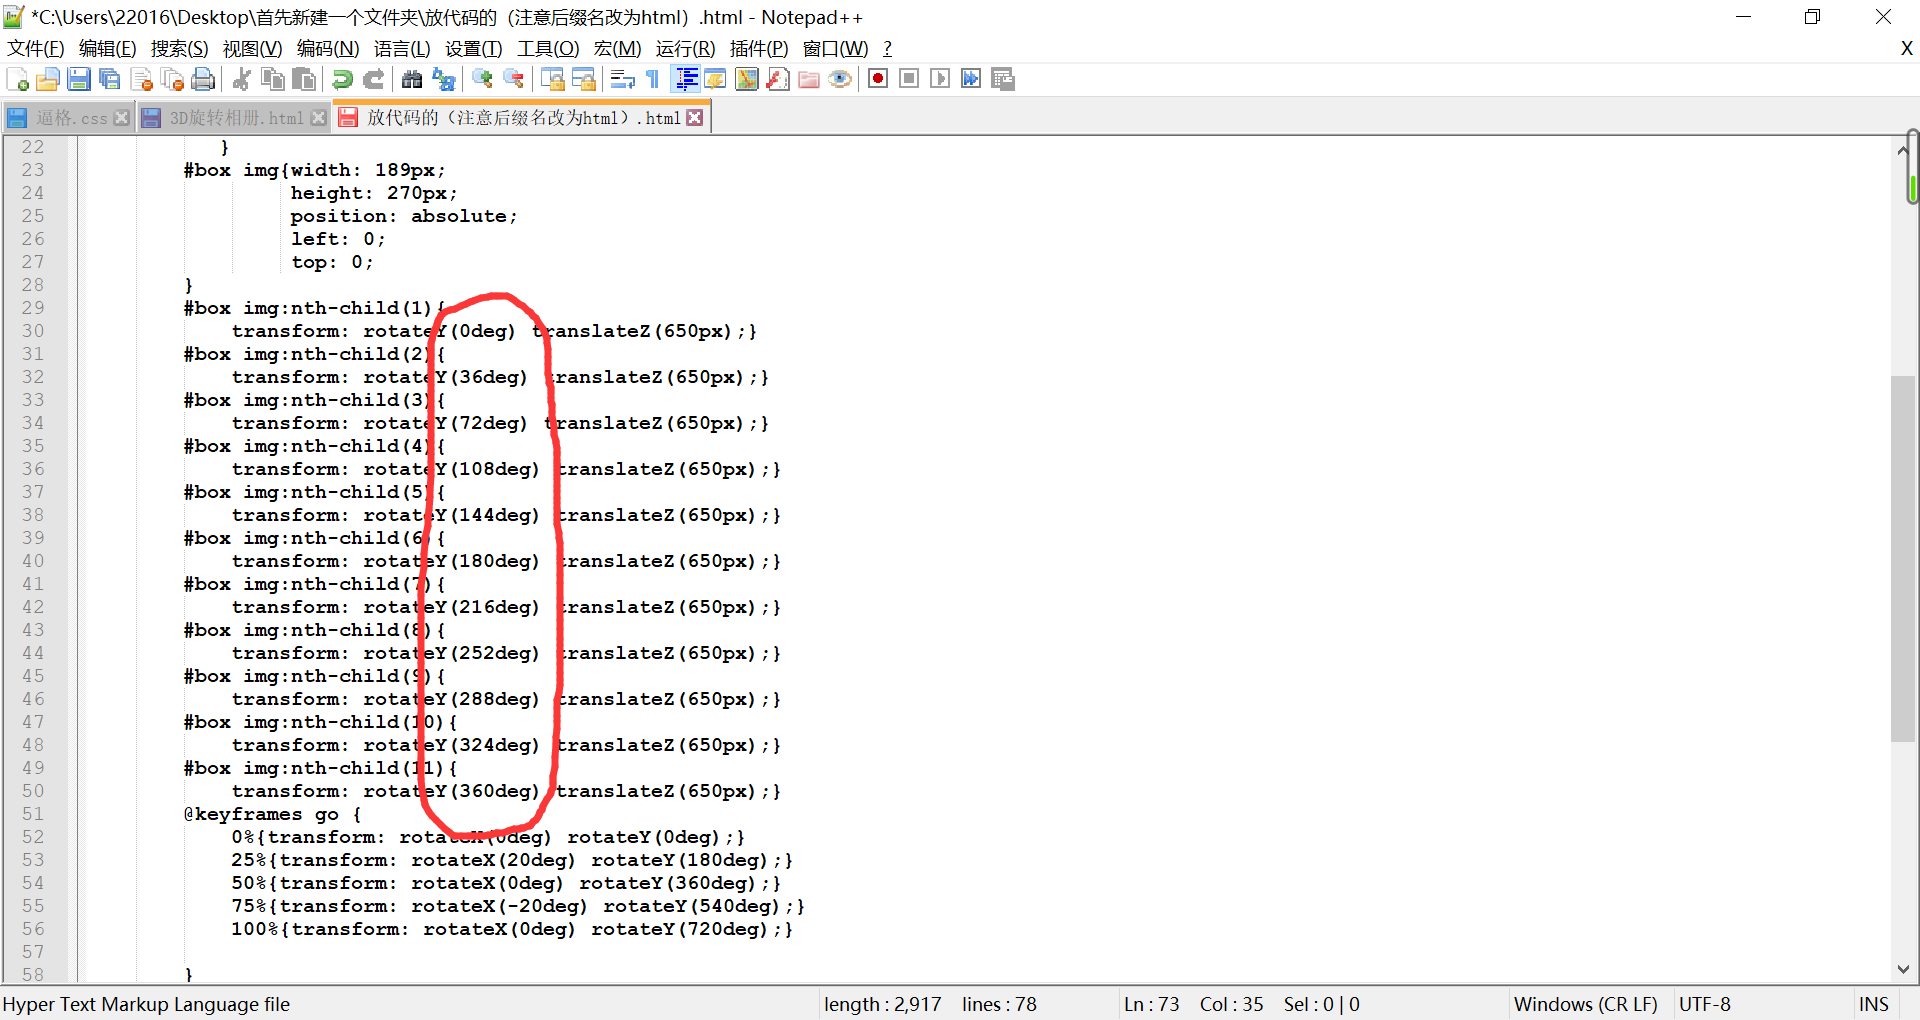Switch to the 3D旋转相册.html tab
The width and height of the screenshot is (1920, 1020).
pos(236,118)
